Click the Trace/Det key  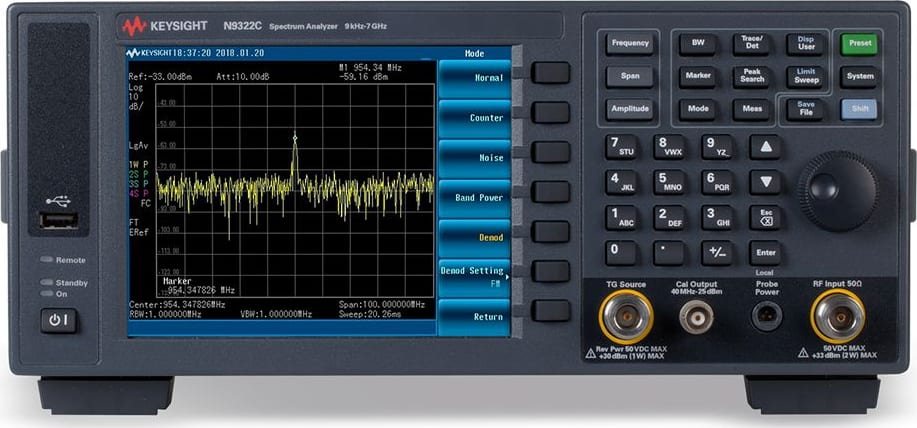[751, 44]
